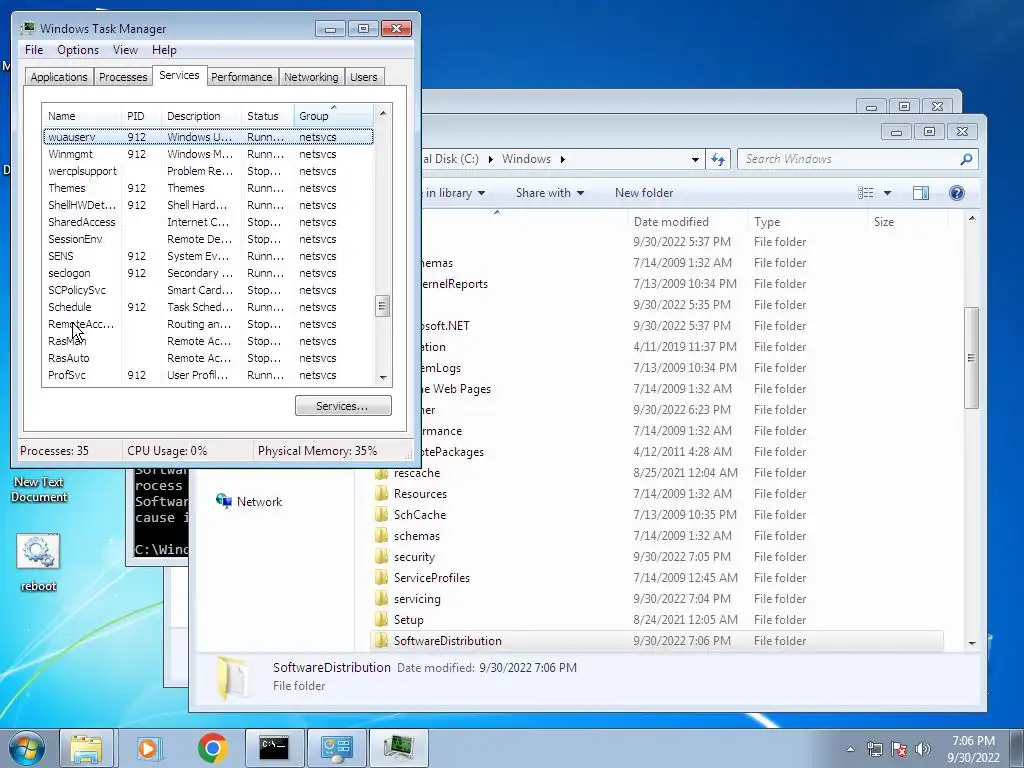1024x768 pixels.
Task: Open address bar history dropdown
Action: (x=695, y=159)
